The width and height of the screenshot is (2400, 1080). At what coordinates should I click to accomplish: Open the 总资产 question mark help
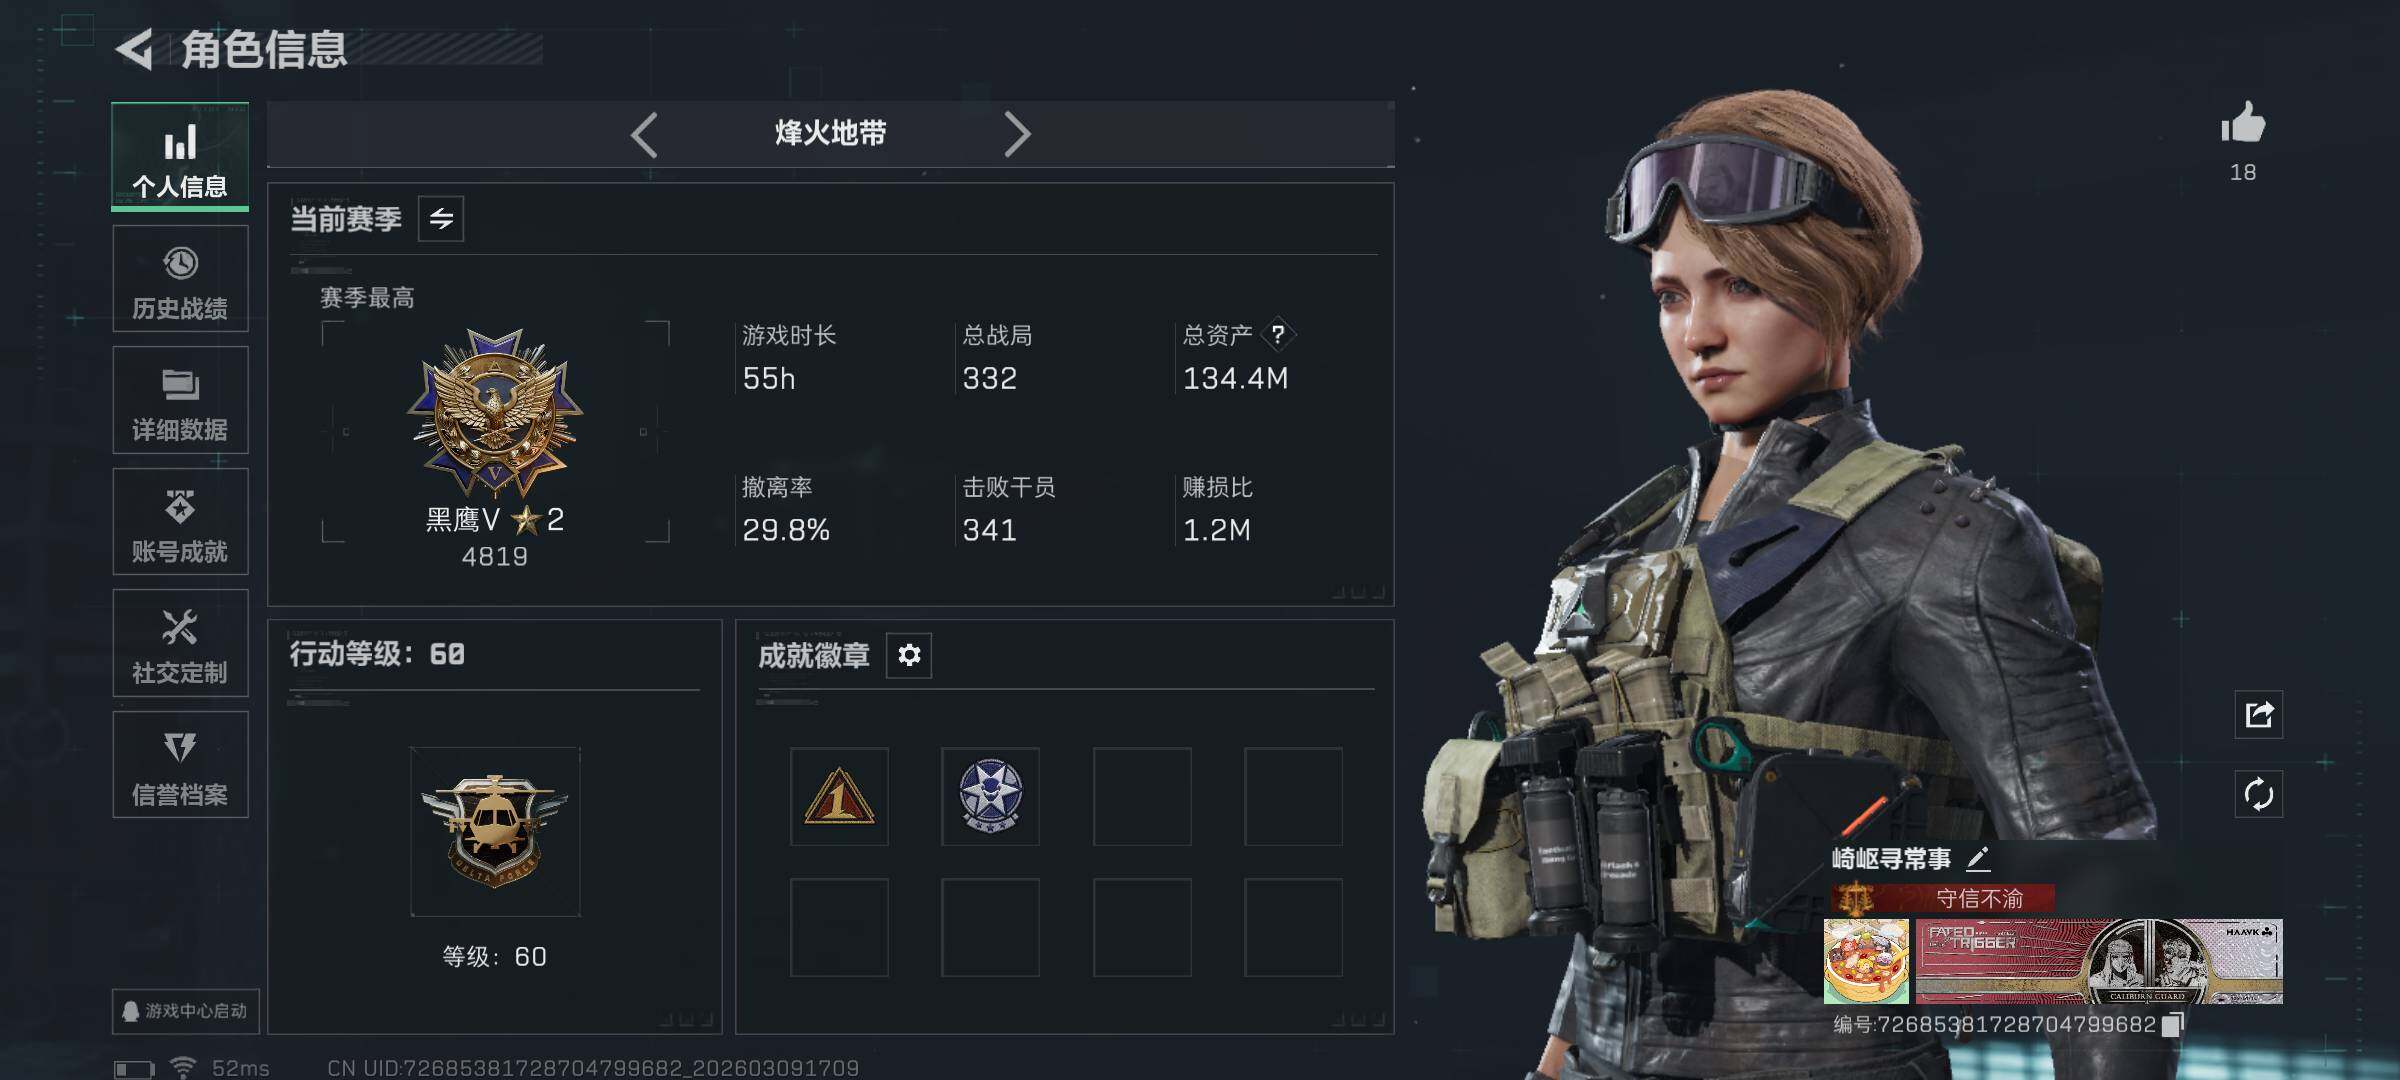[1277, 334]
